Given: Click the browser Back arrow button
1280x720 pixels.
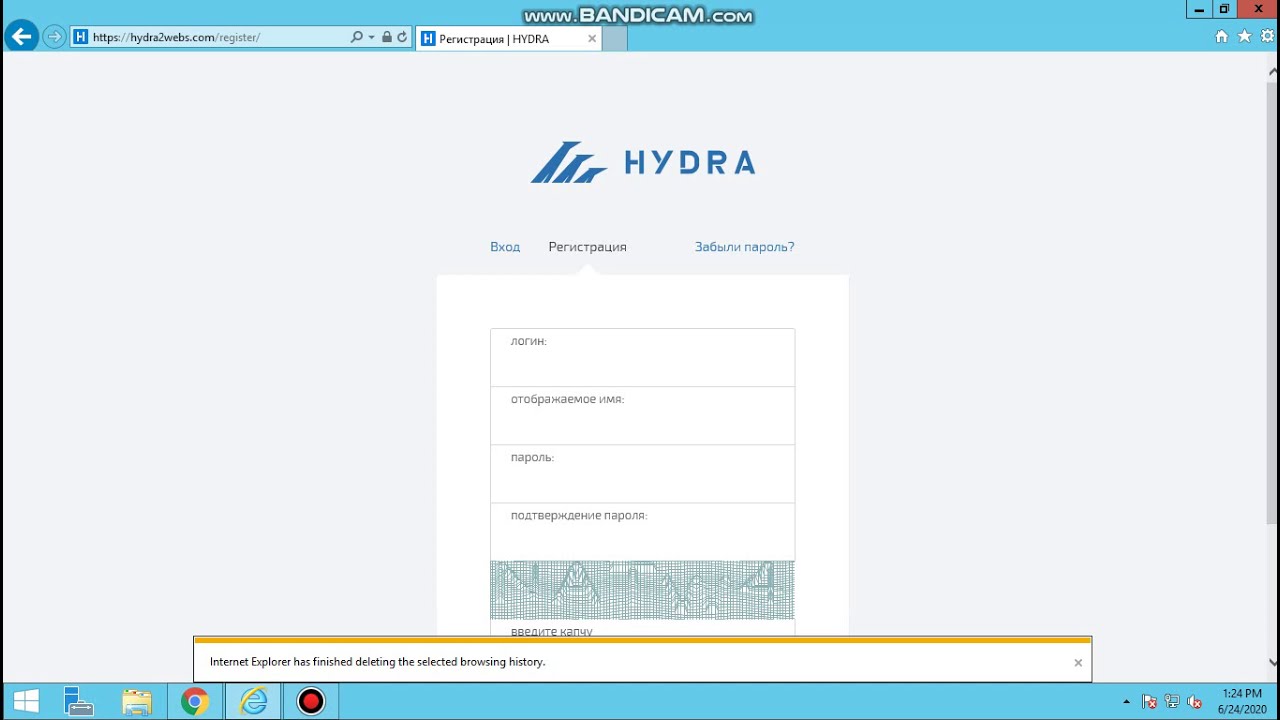Looking at the screenshot, I should click(21, 37).
